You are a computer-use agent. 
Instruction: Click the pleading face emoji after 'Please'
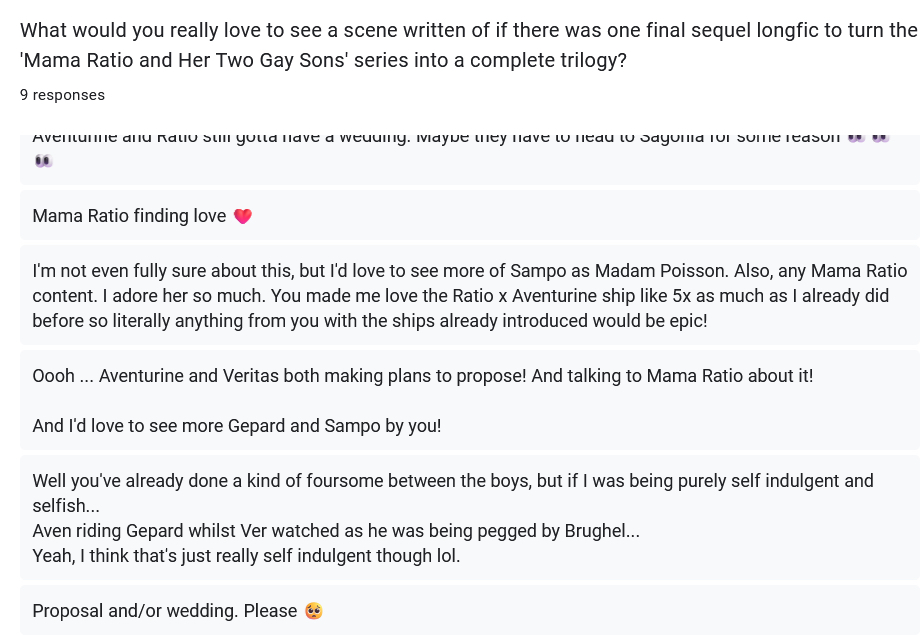click(313, 611)
